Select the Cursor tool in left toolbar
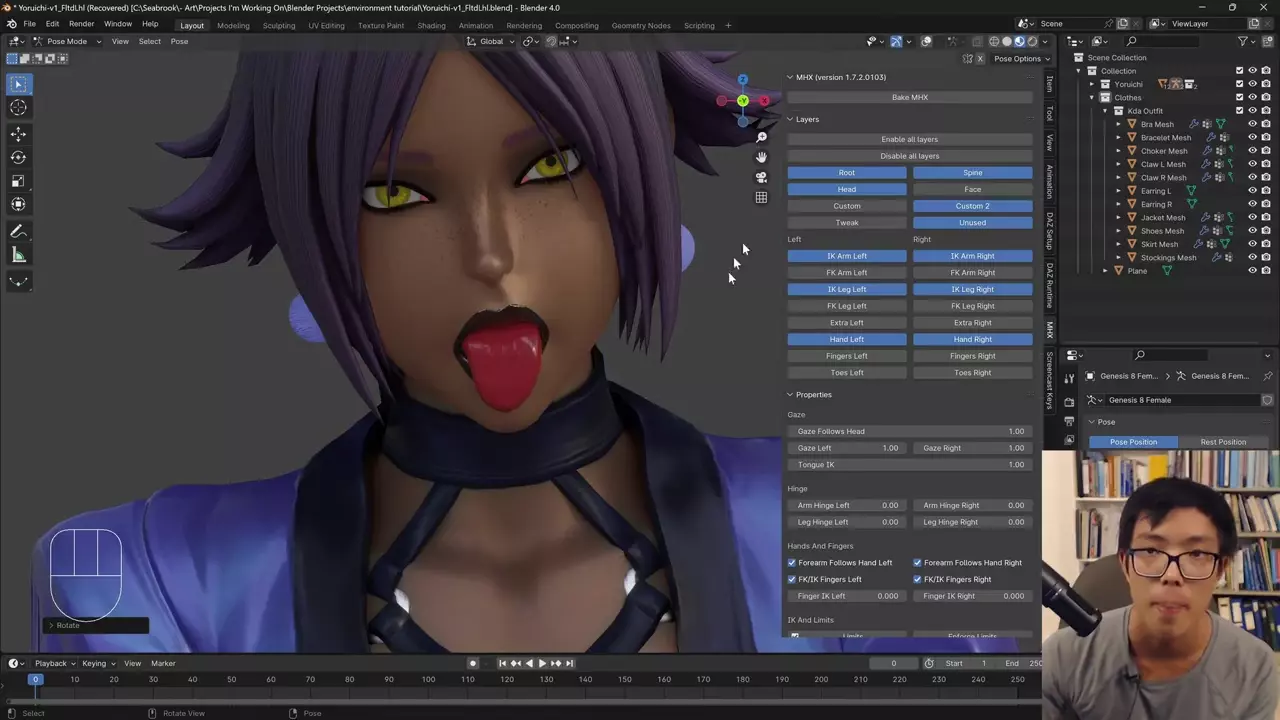The image size is (1280, 720). (x=18, y=108)
